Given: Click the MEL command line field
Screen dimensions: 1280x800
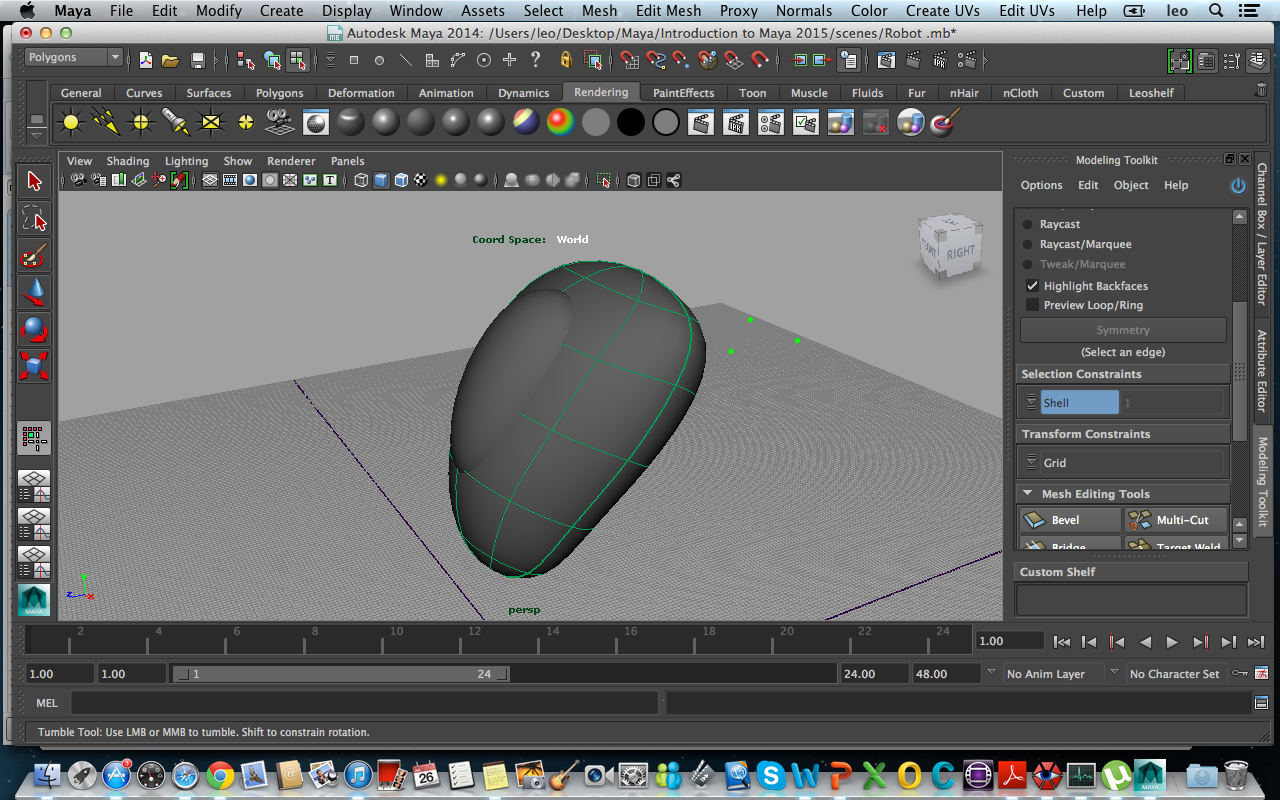Looking at the screenshot, I should click(x=364, y=703).
